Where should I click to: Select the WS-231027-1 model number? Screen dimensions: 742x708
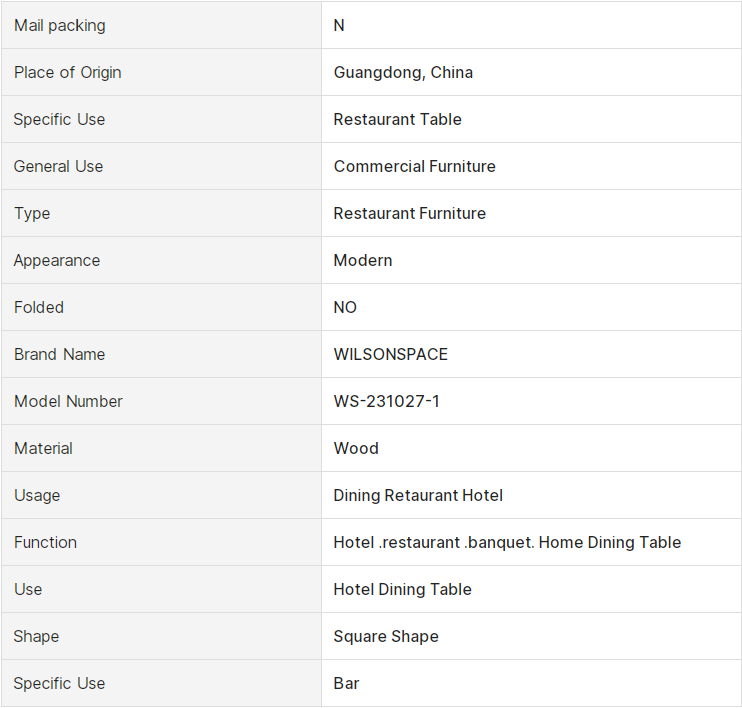click(387, 401)
